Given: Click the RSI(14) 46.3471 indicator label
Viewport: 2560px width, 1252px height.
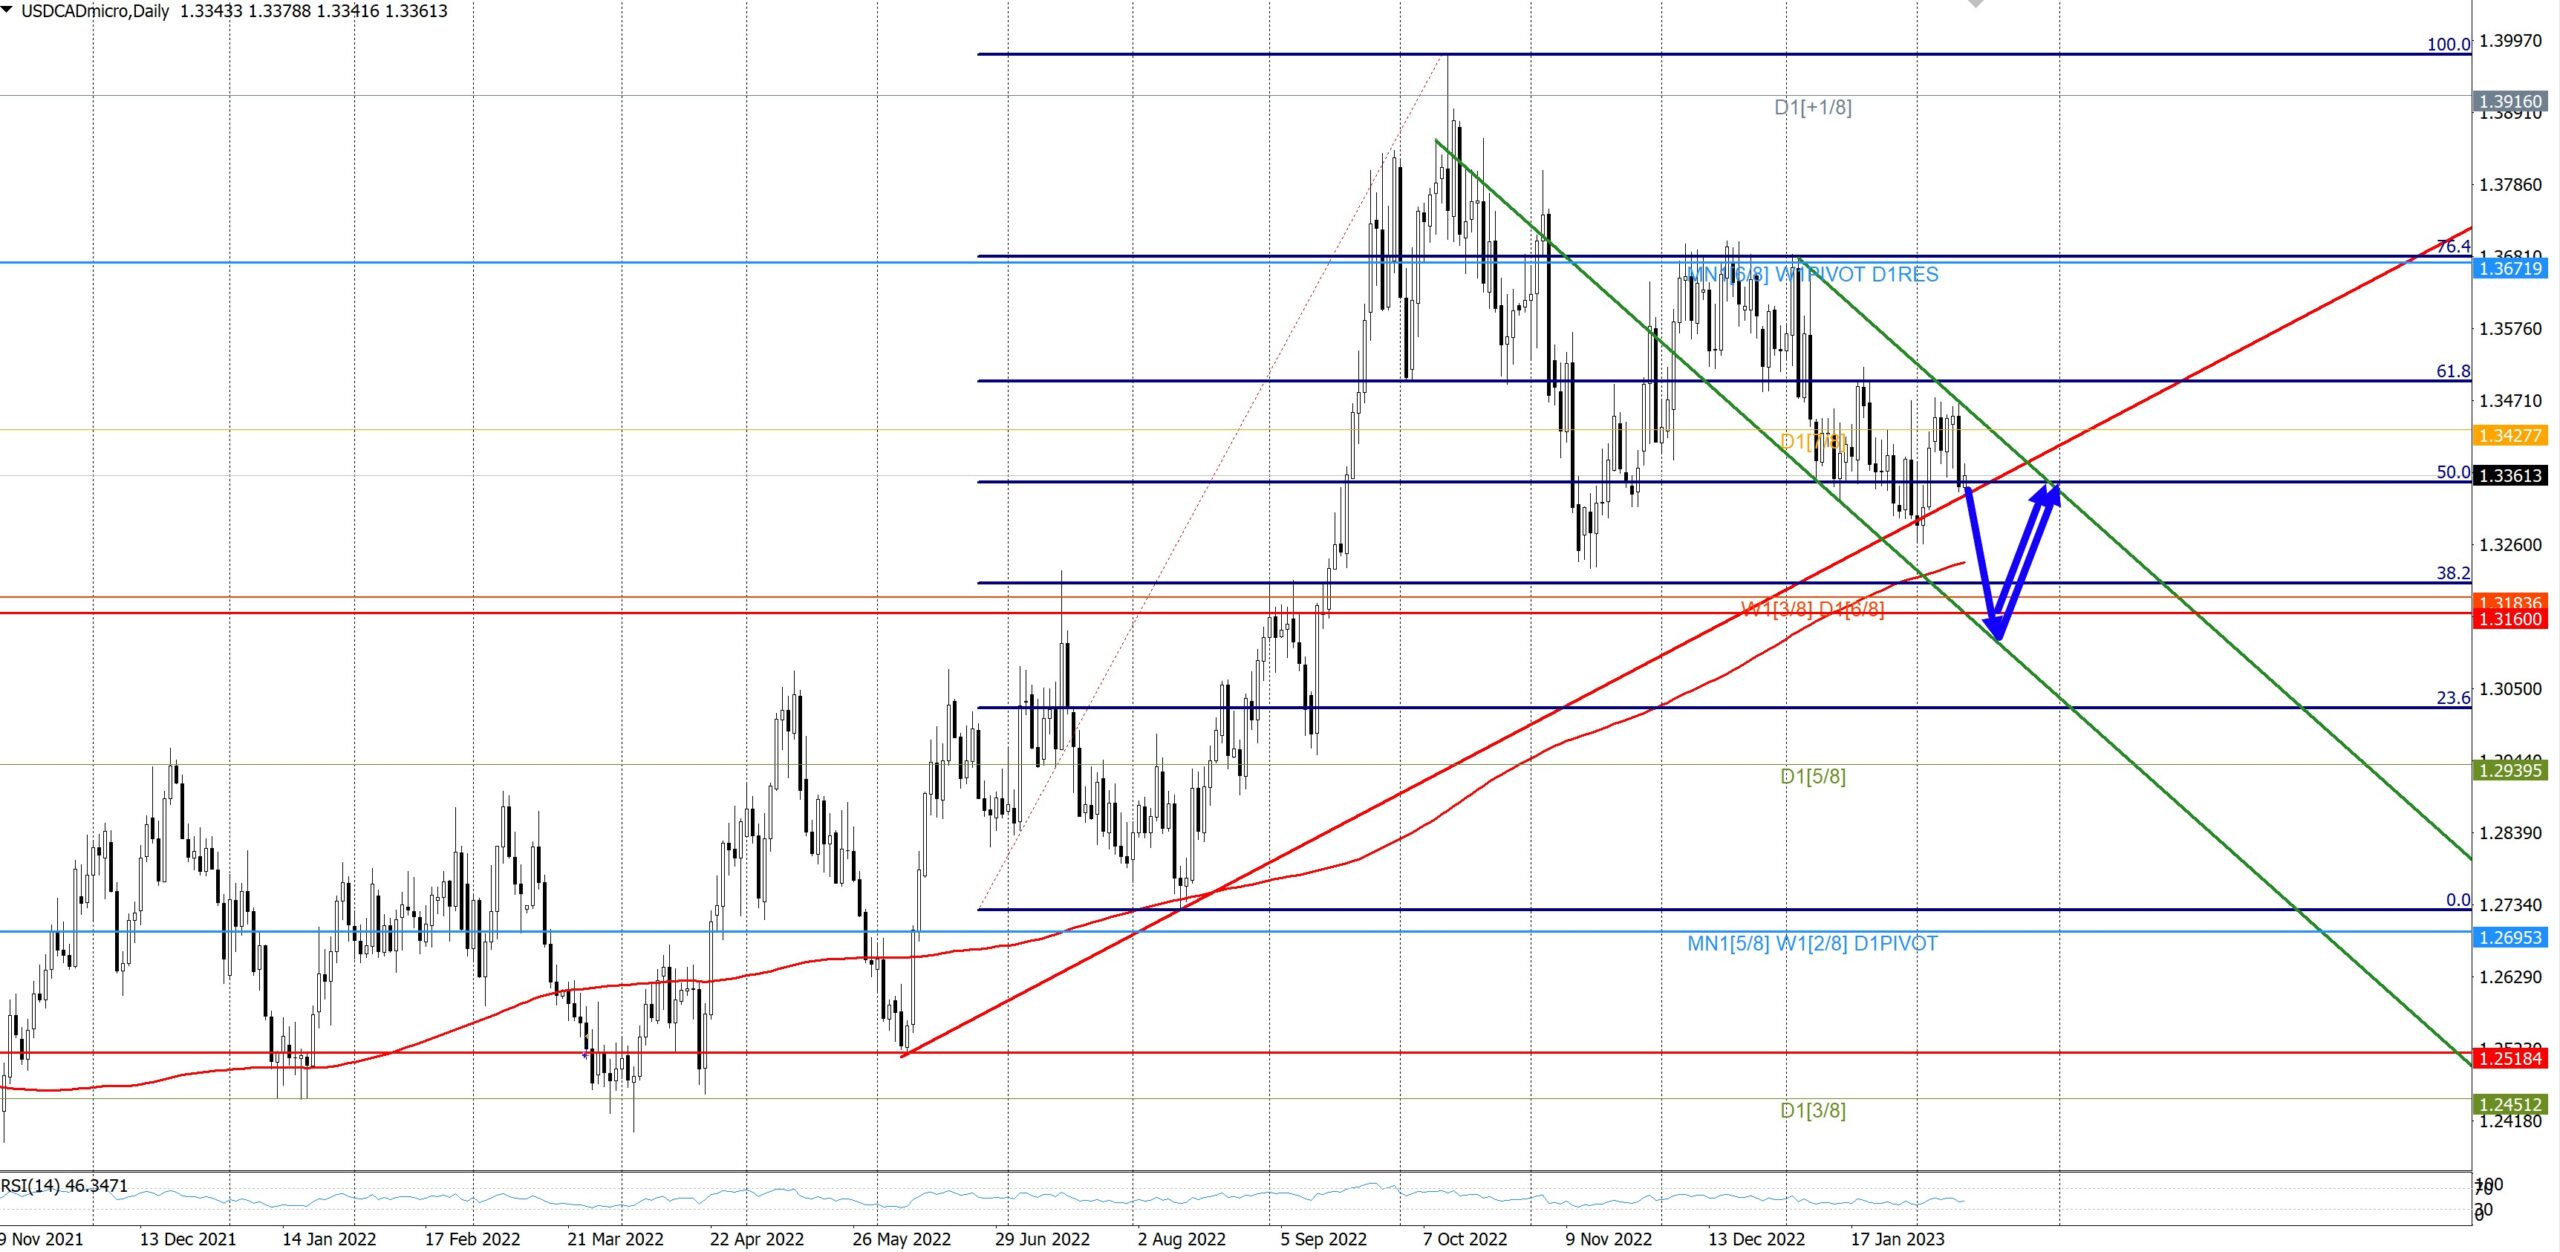Looking at the screenshot, I should point(65,1186).
